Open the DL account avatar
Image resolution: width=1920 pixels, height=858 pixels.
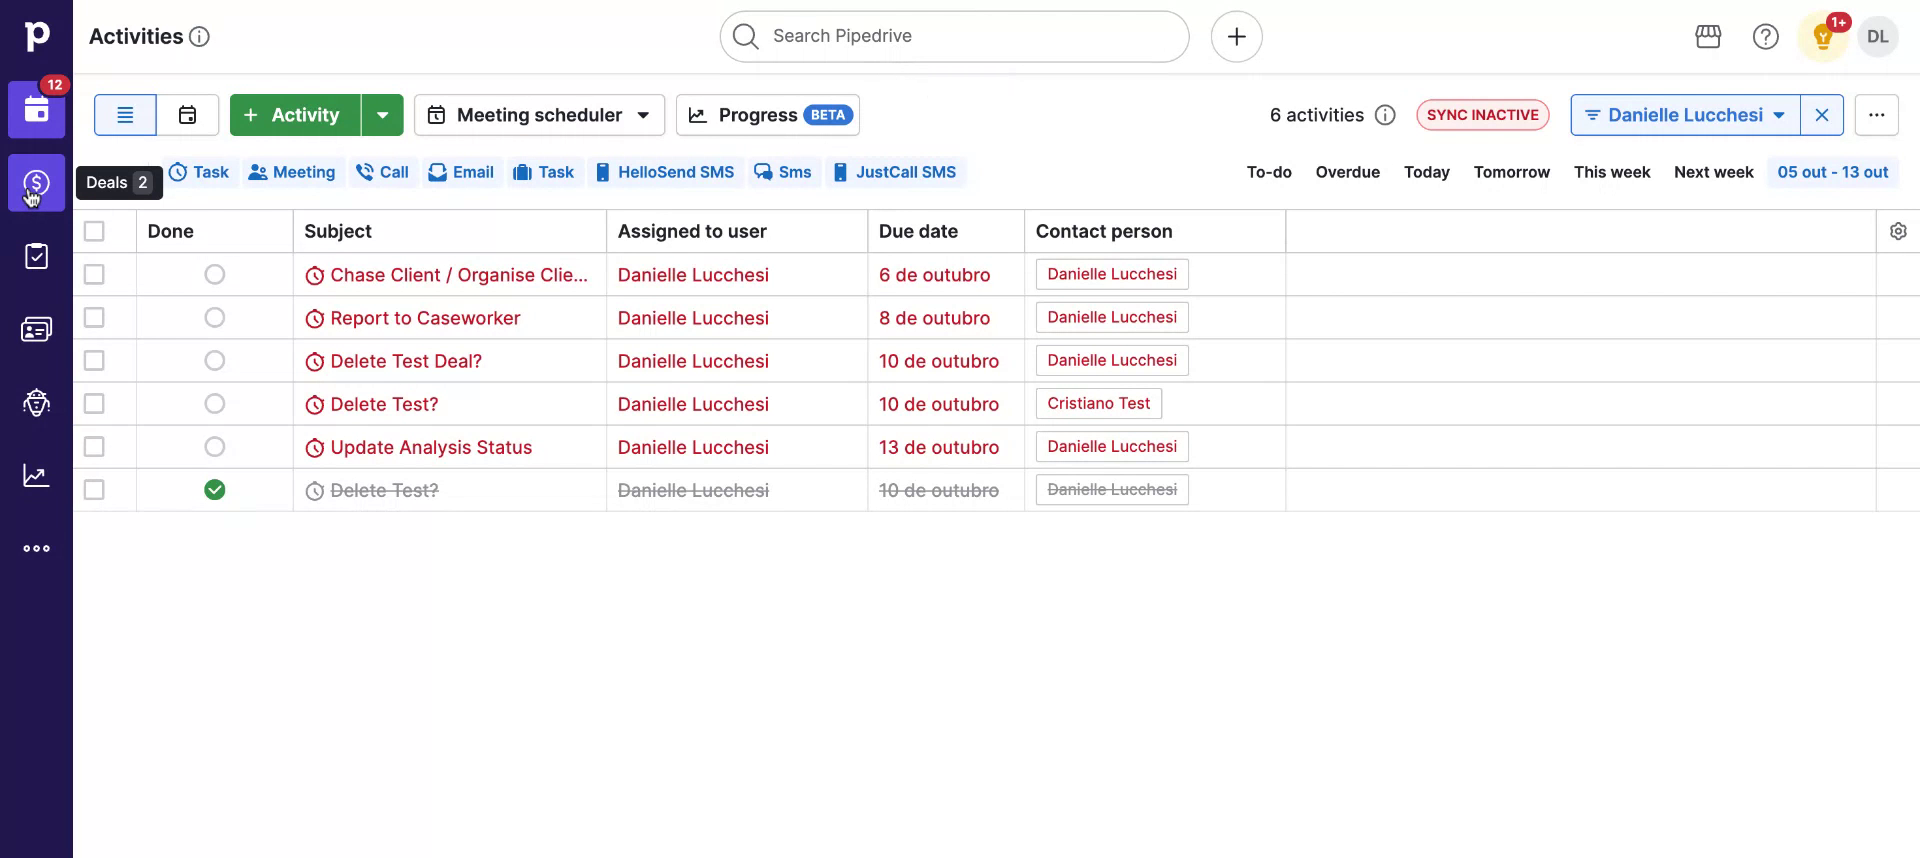pos(1878,37)
